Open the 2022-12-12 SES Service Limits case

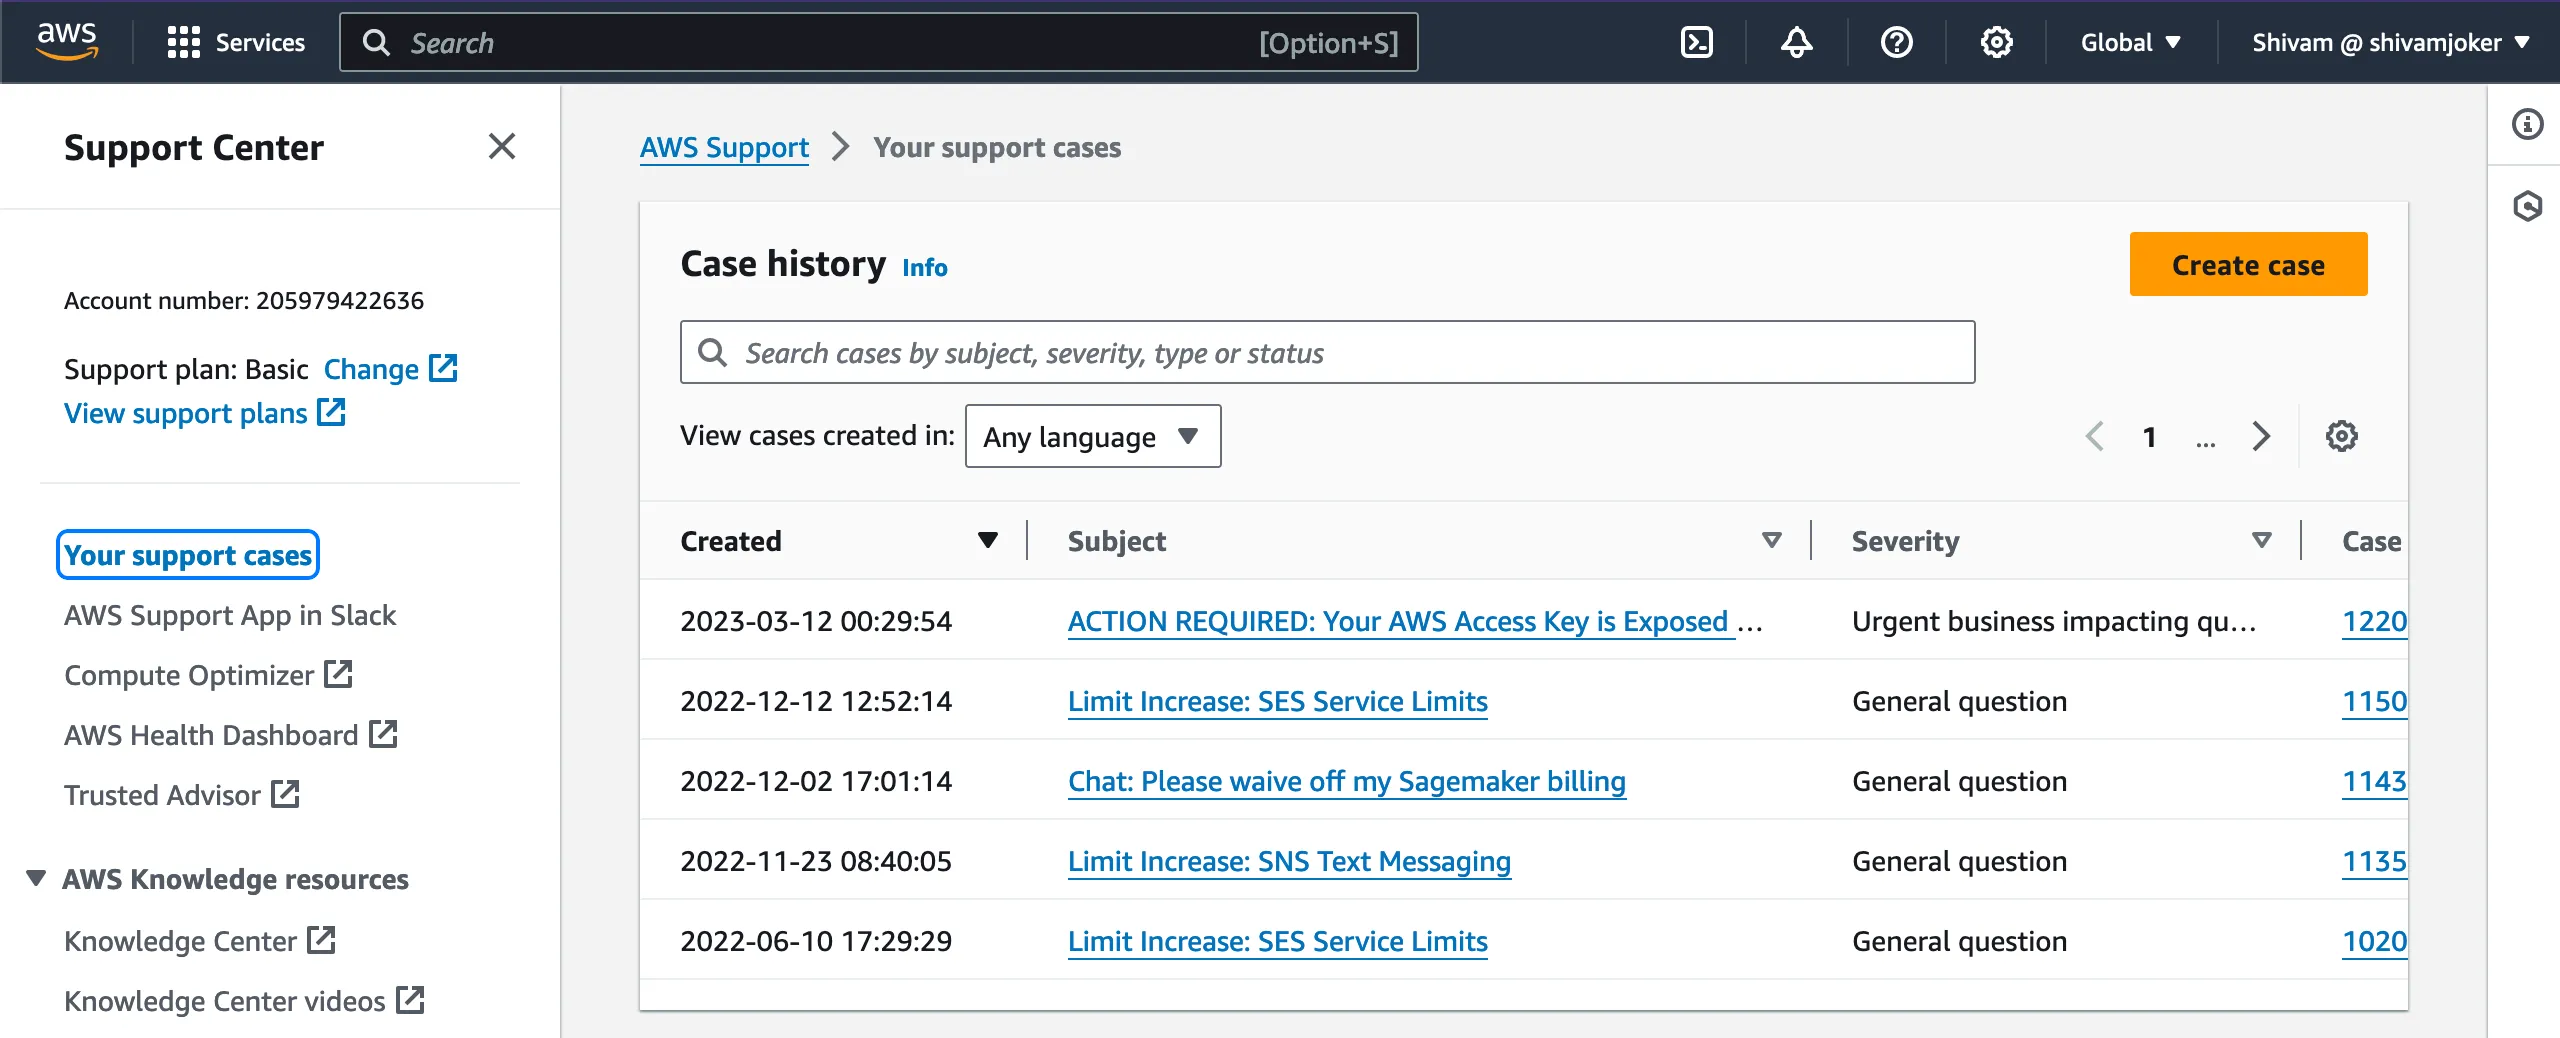coord(1277,701)
